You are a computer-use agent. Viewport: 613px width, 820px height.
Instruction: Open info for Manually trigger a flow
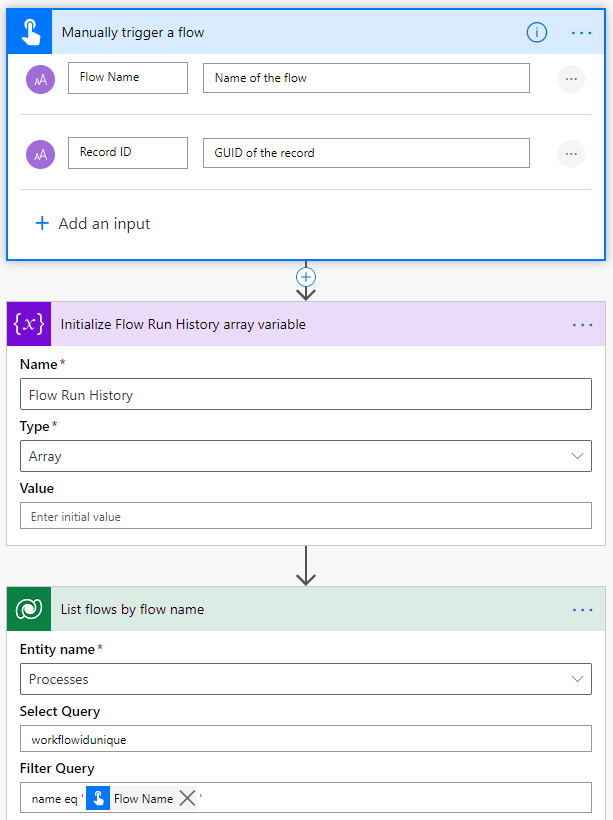(x=537, y=33)
